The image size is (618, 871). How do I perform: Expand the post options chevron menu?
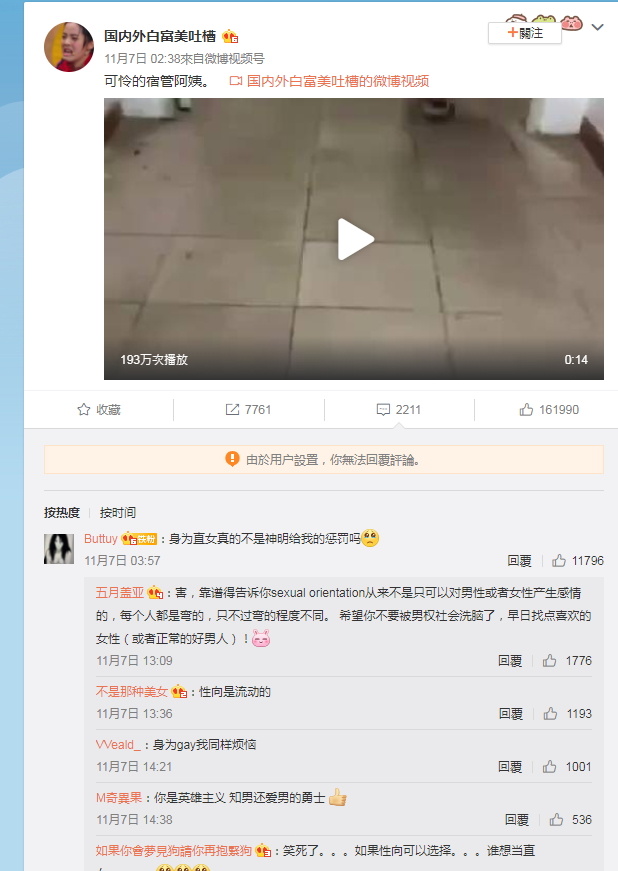coord(597,27)
